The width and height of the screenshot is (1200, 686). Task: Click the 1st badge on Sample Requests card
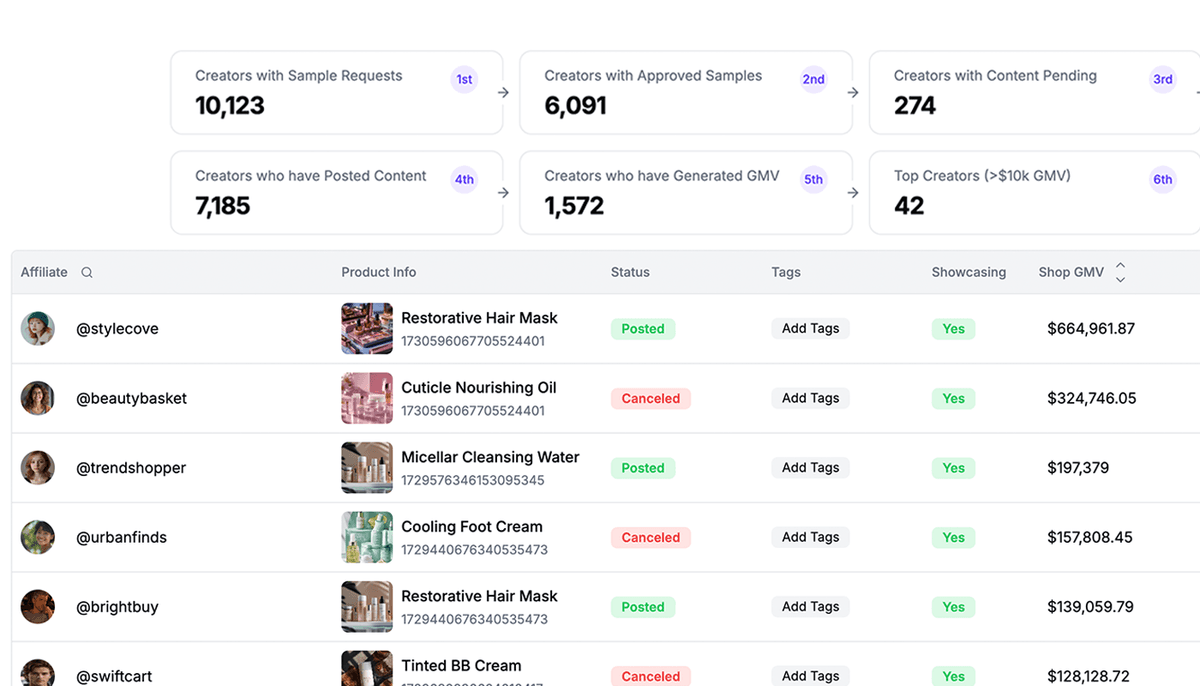coord(463,79)
